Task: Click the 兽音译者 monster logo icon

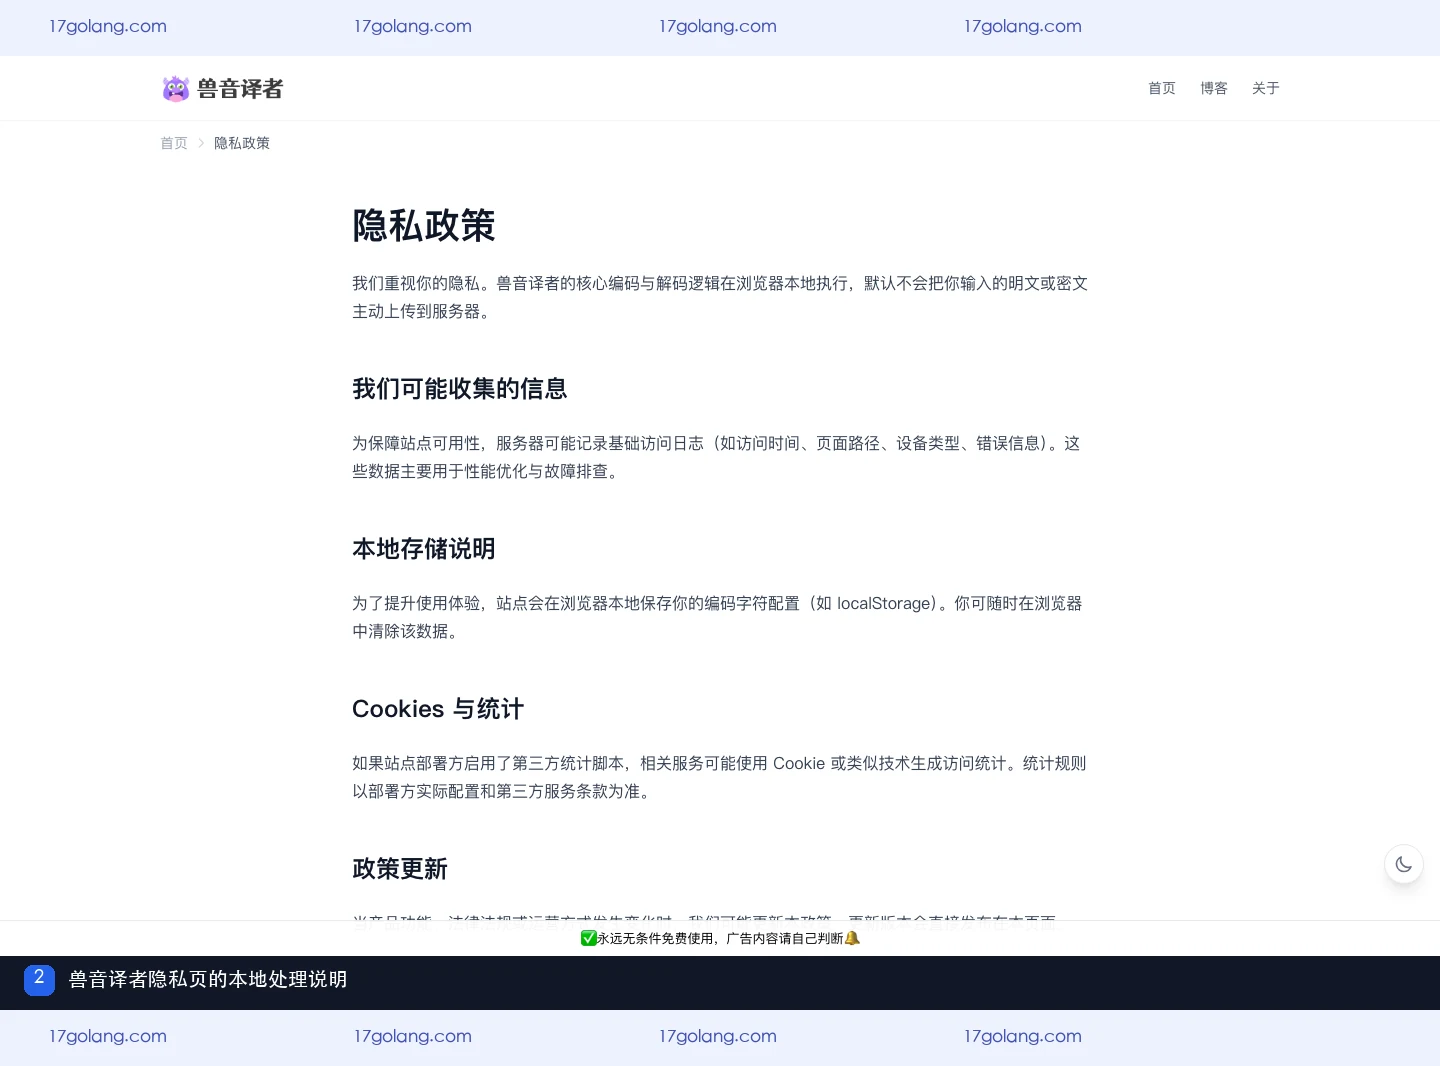Action: click(176, 89)
